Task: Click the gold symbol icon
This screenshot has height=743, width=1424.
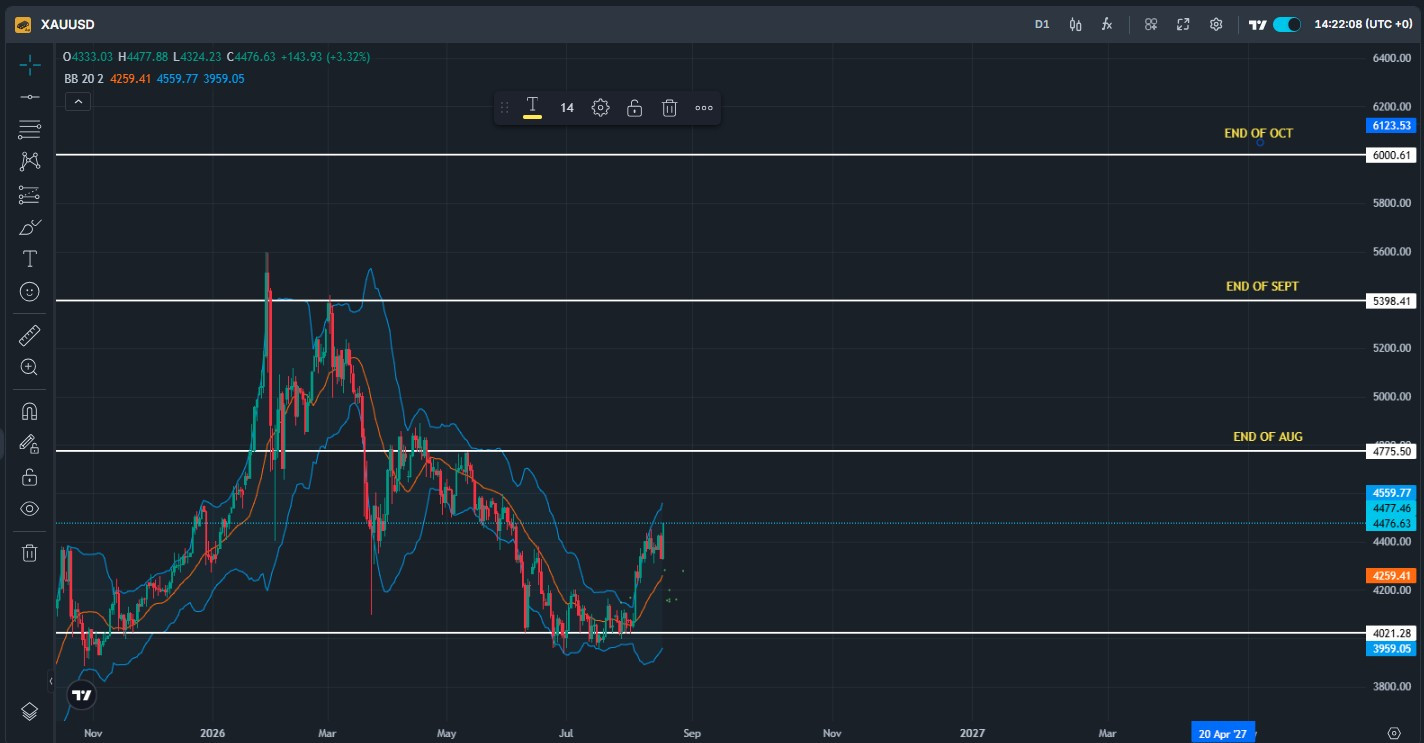Action: (x=23, y=24)
